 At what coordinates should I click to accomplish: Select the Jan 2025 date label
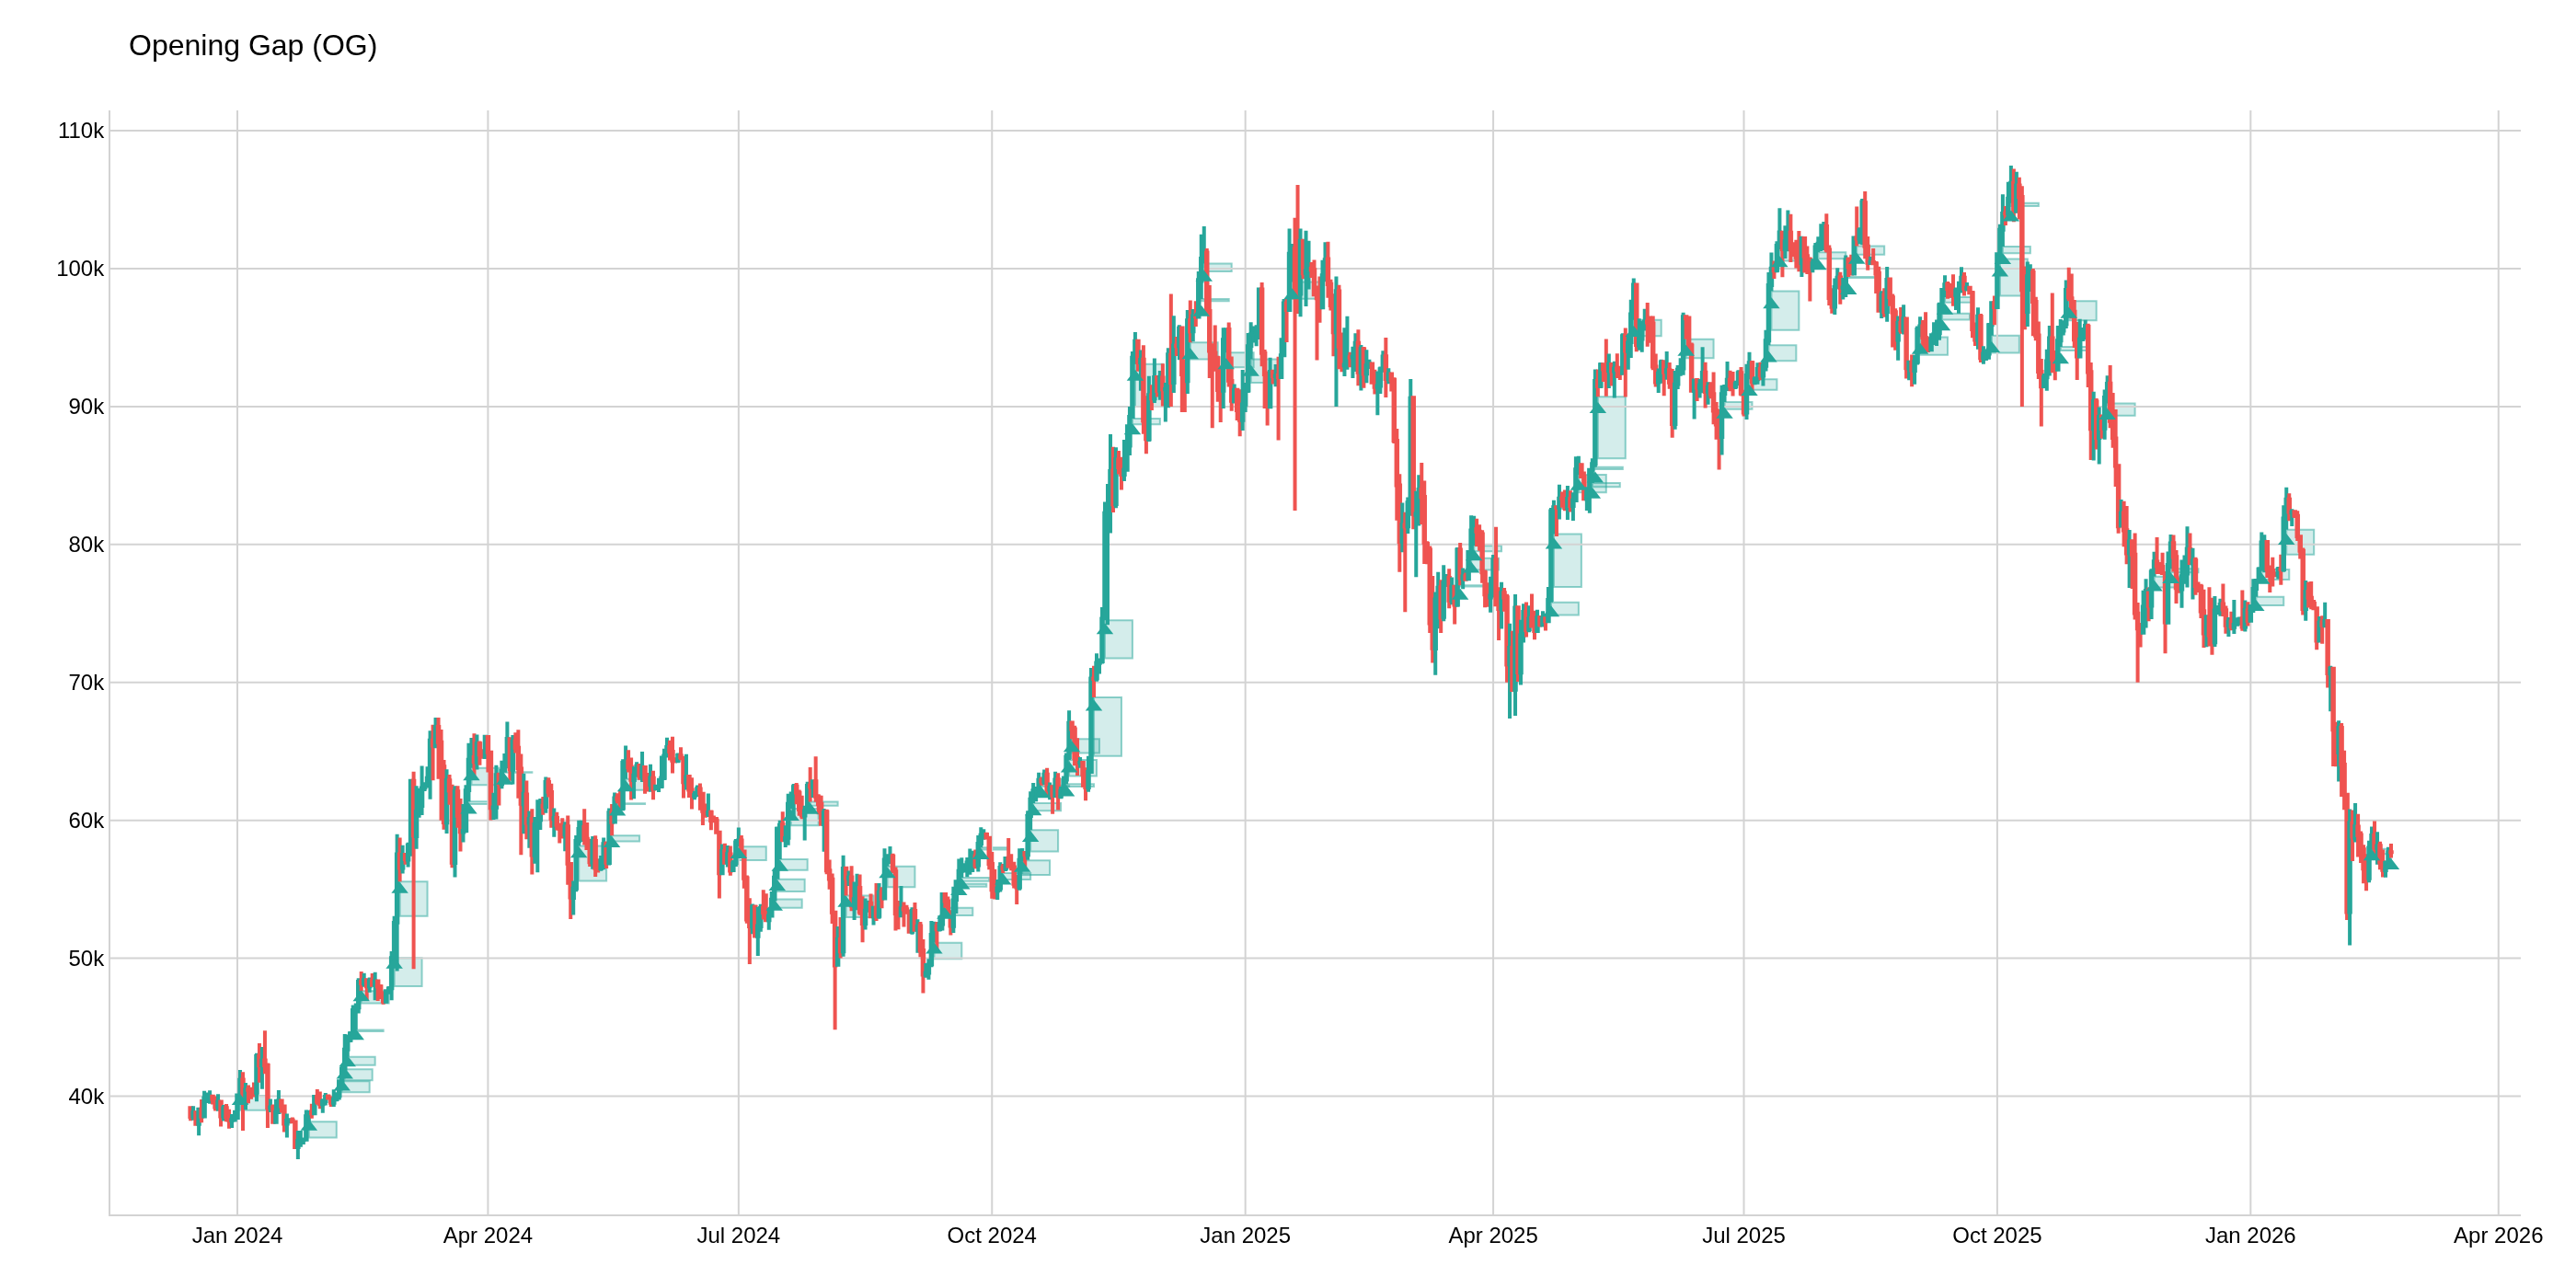(1245, 1236)
